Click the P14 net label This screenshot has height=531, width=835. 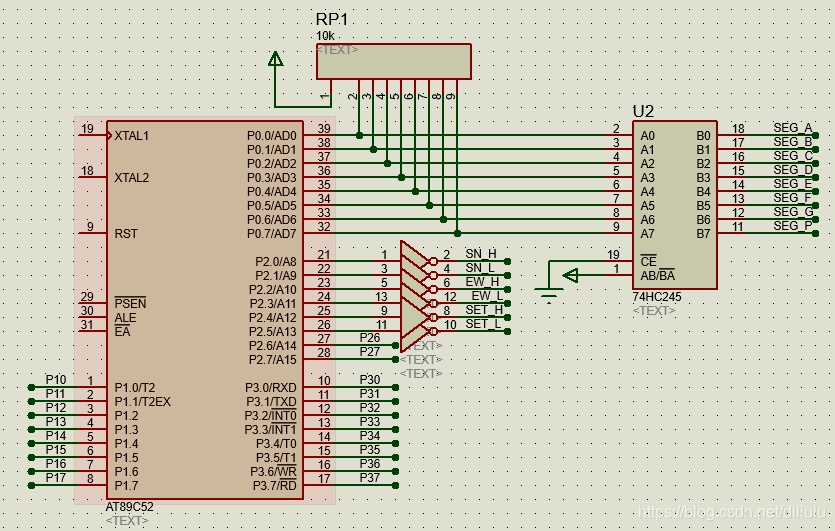55,436
